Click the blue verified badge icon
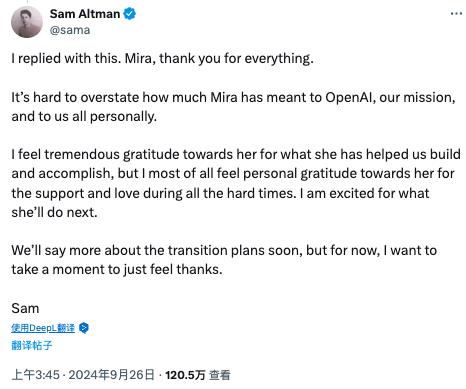466x389 pixels. (129, 14)
